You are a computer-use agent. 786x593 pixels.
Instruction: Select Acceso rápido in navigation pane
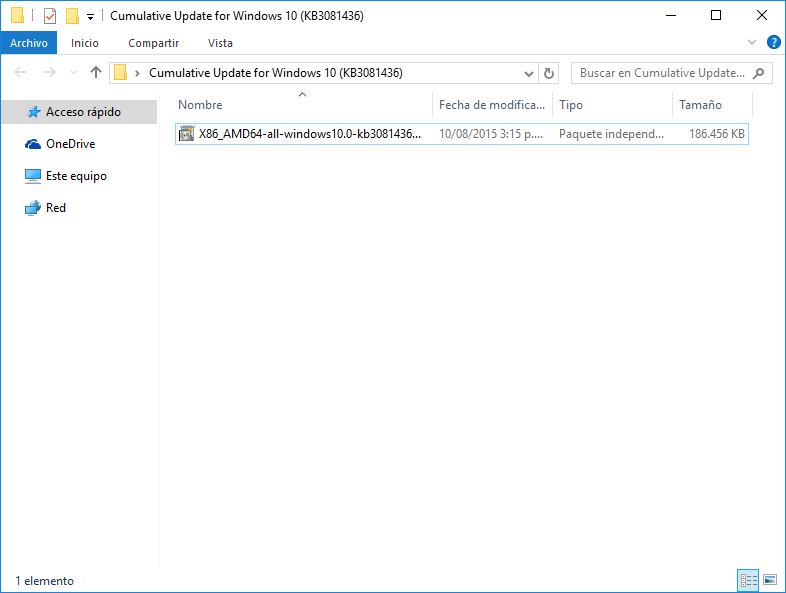tap(80, 112)
